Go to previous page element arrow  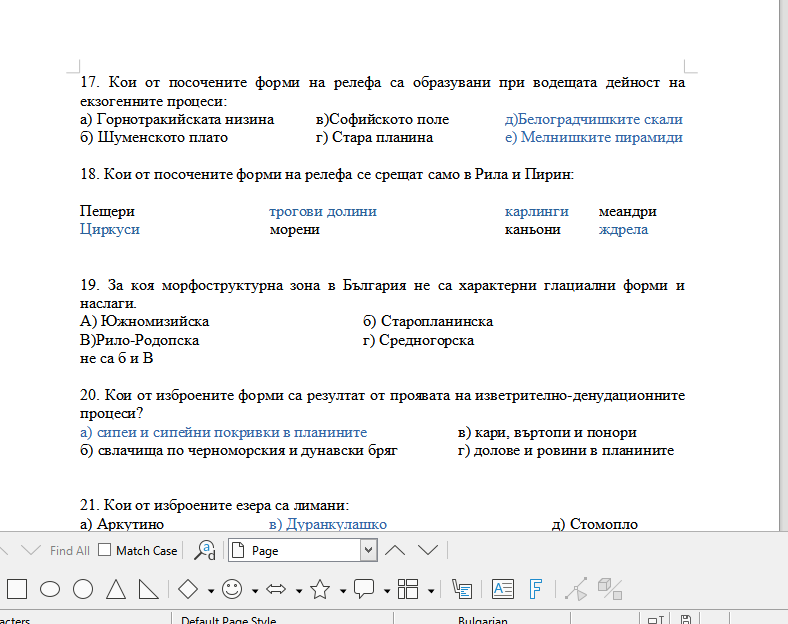[395, 550]
